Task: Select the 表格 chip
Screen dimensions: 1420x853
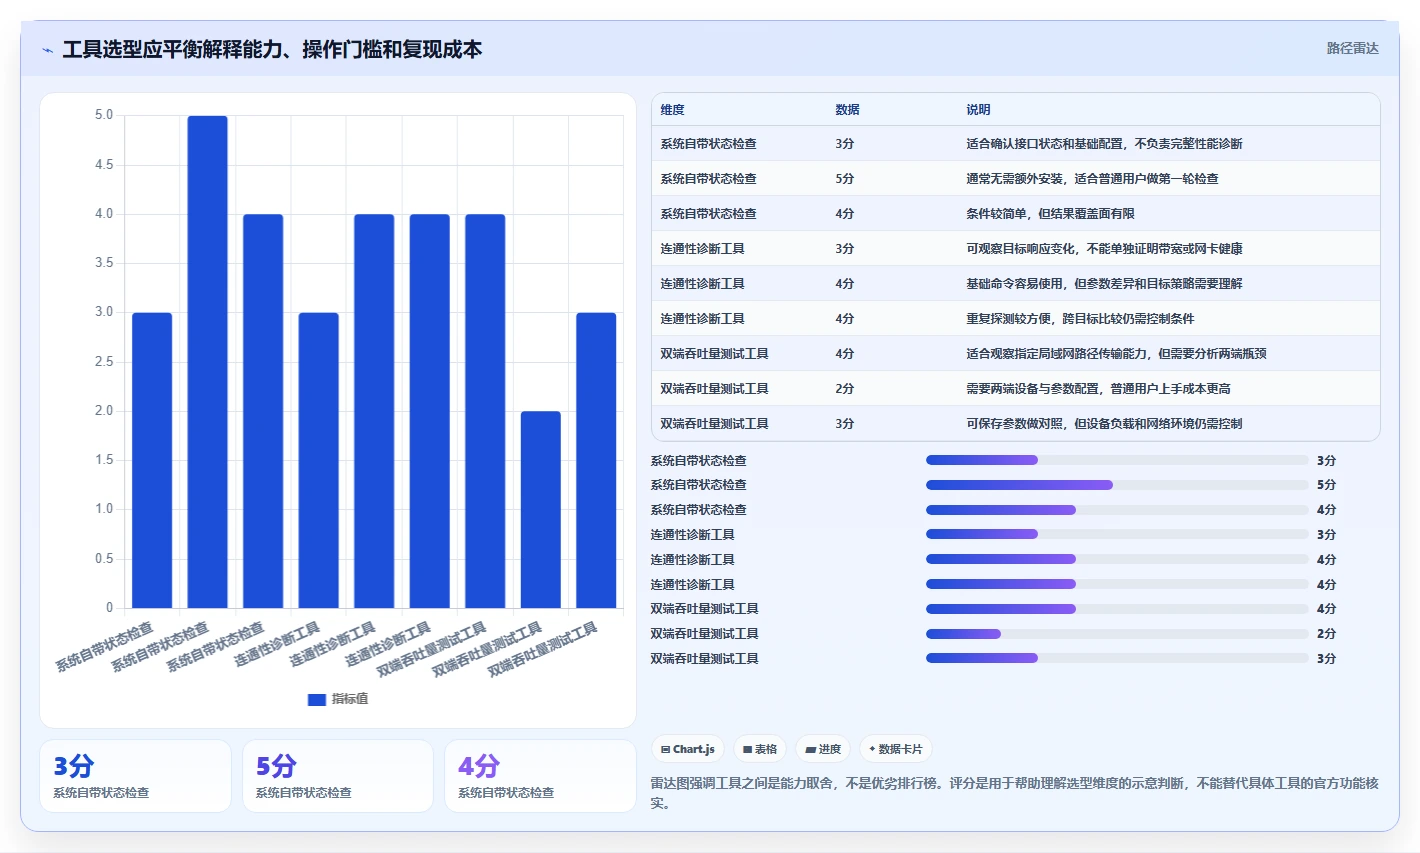Action: (760, 749)
